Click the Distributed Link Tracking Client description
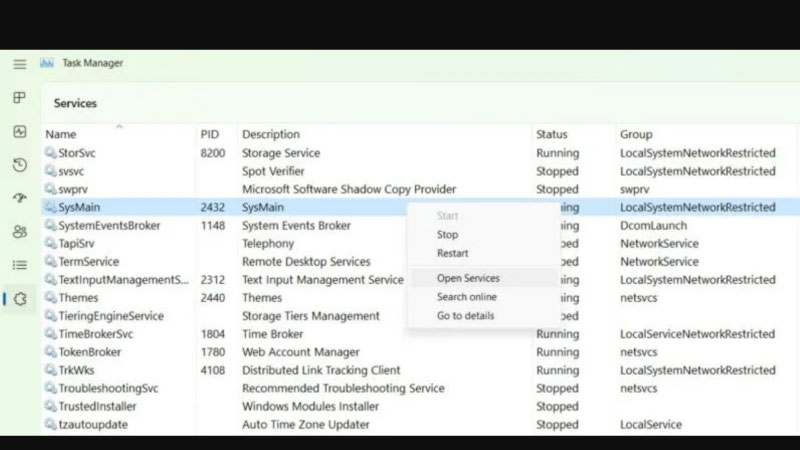The height and width of the screenshot is (450, 800). (x=321, y=370)
